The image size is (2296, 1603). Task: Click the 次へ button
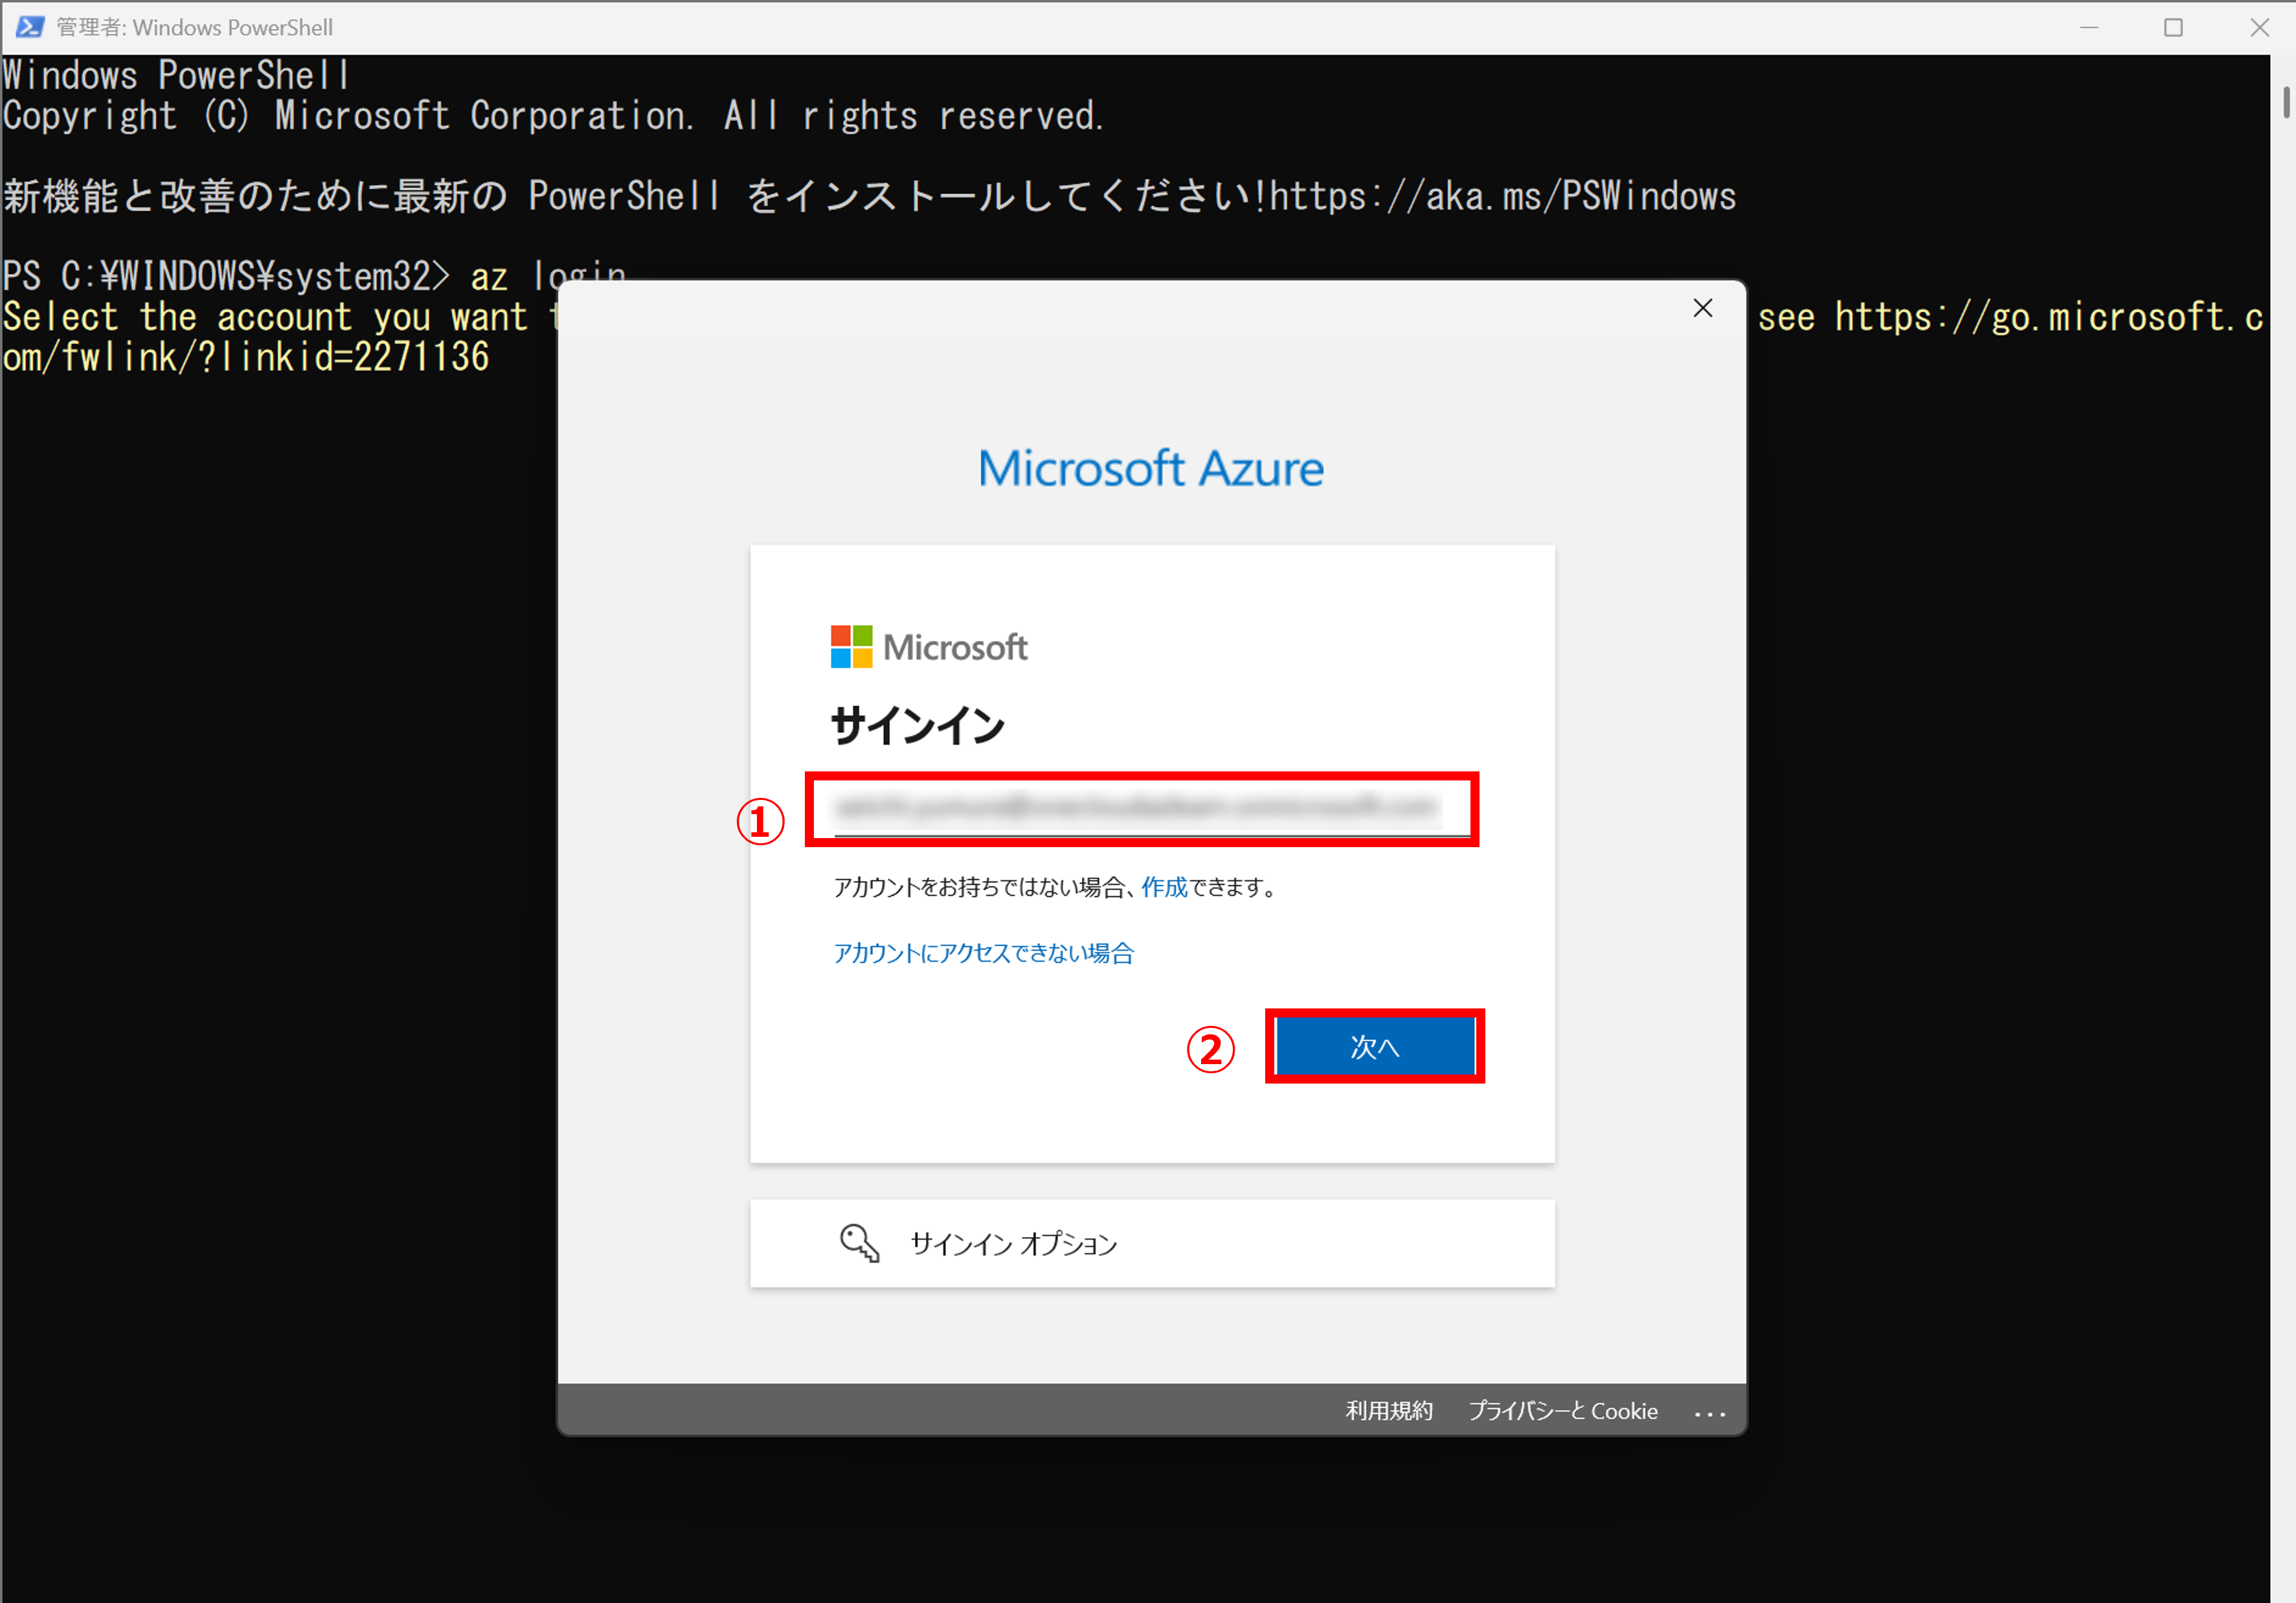[1374, 1046]
